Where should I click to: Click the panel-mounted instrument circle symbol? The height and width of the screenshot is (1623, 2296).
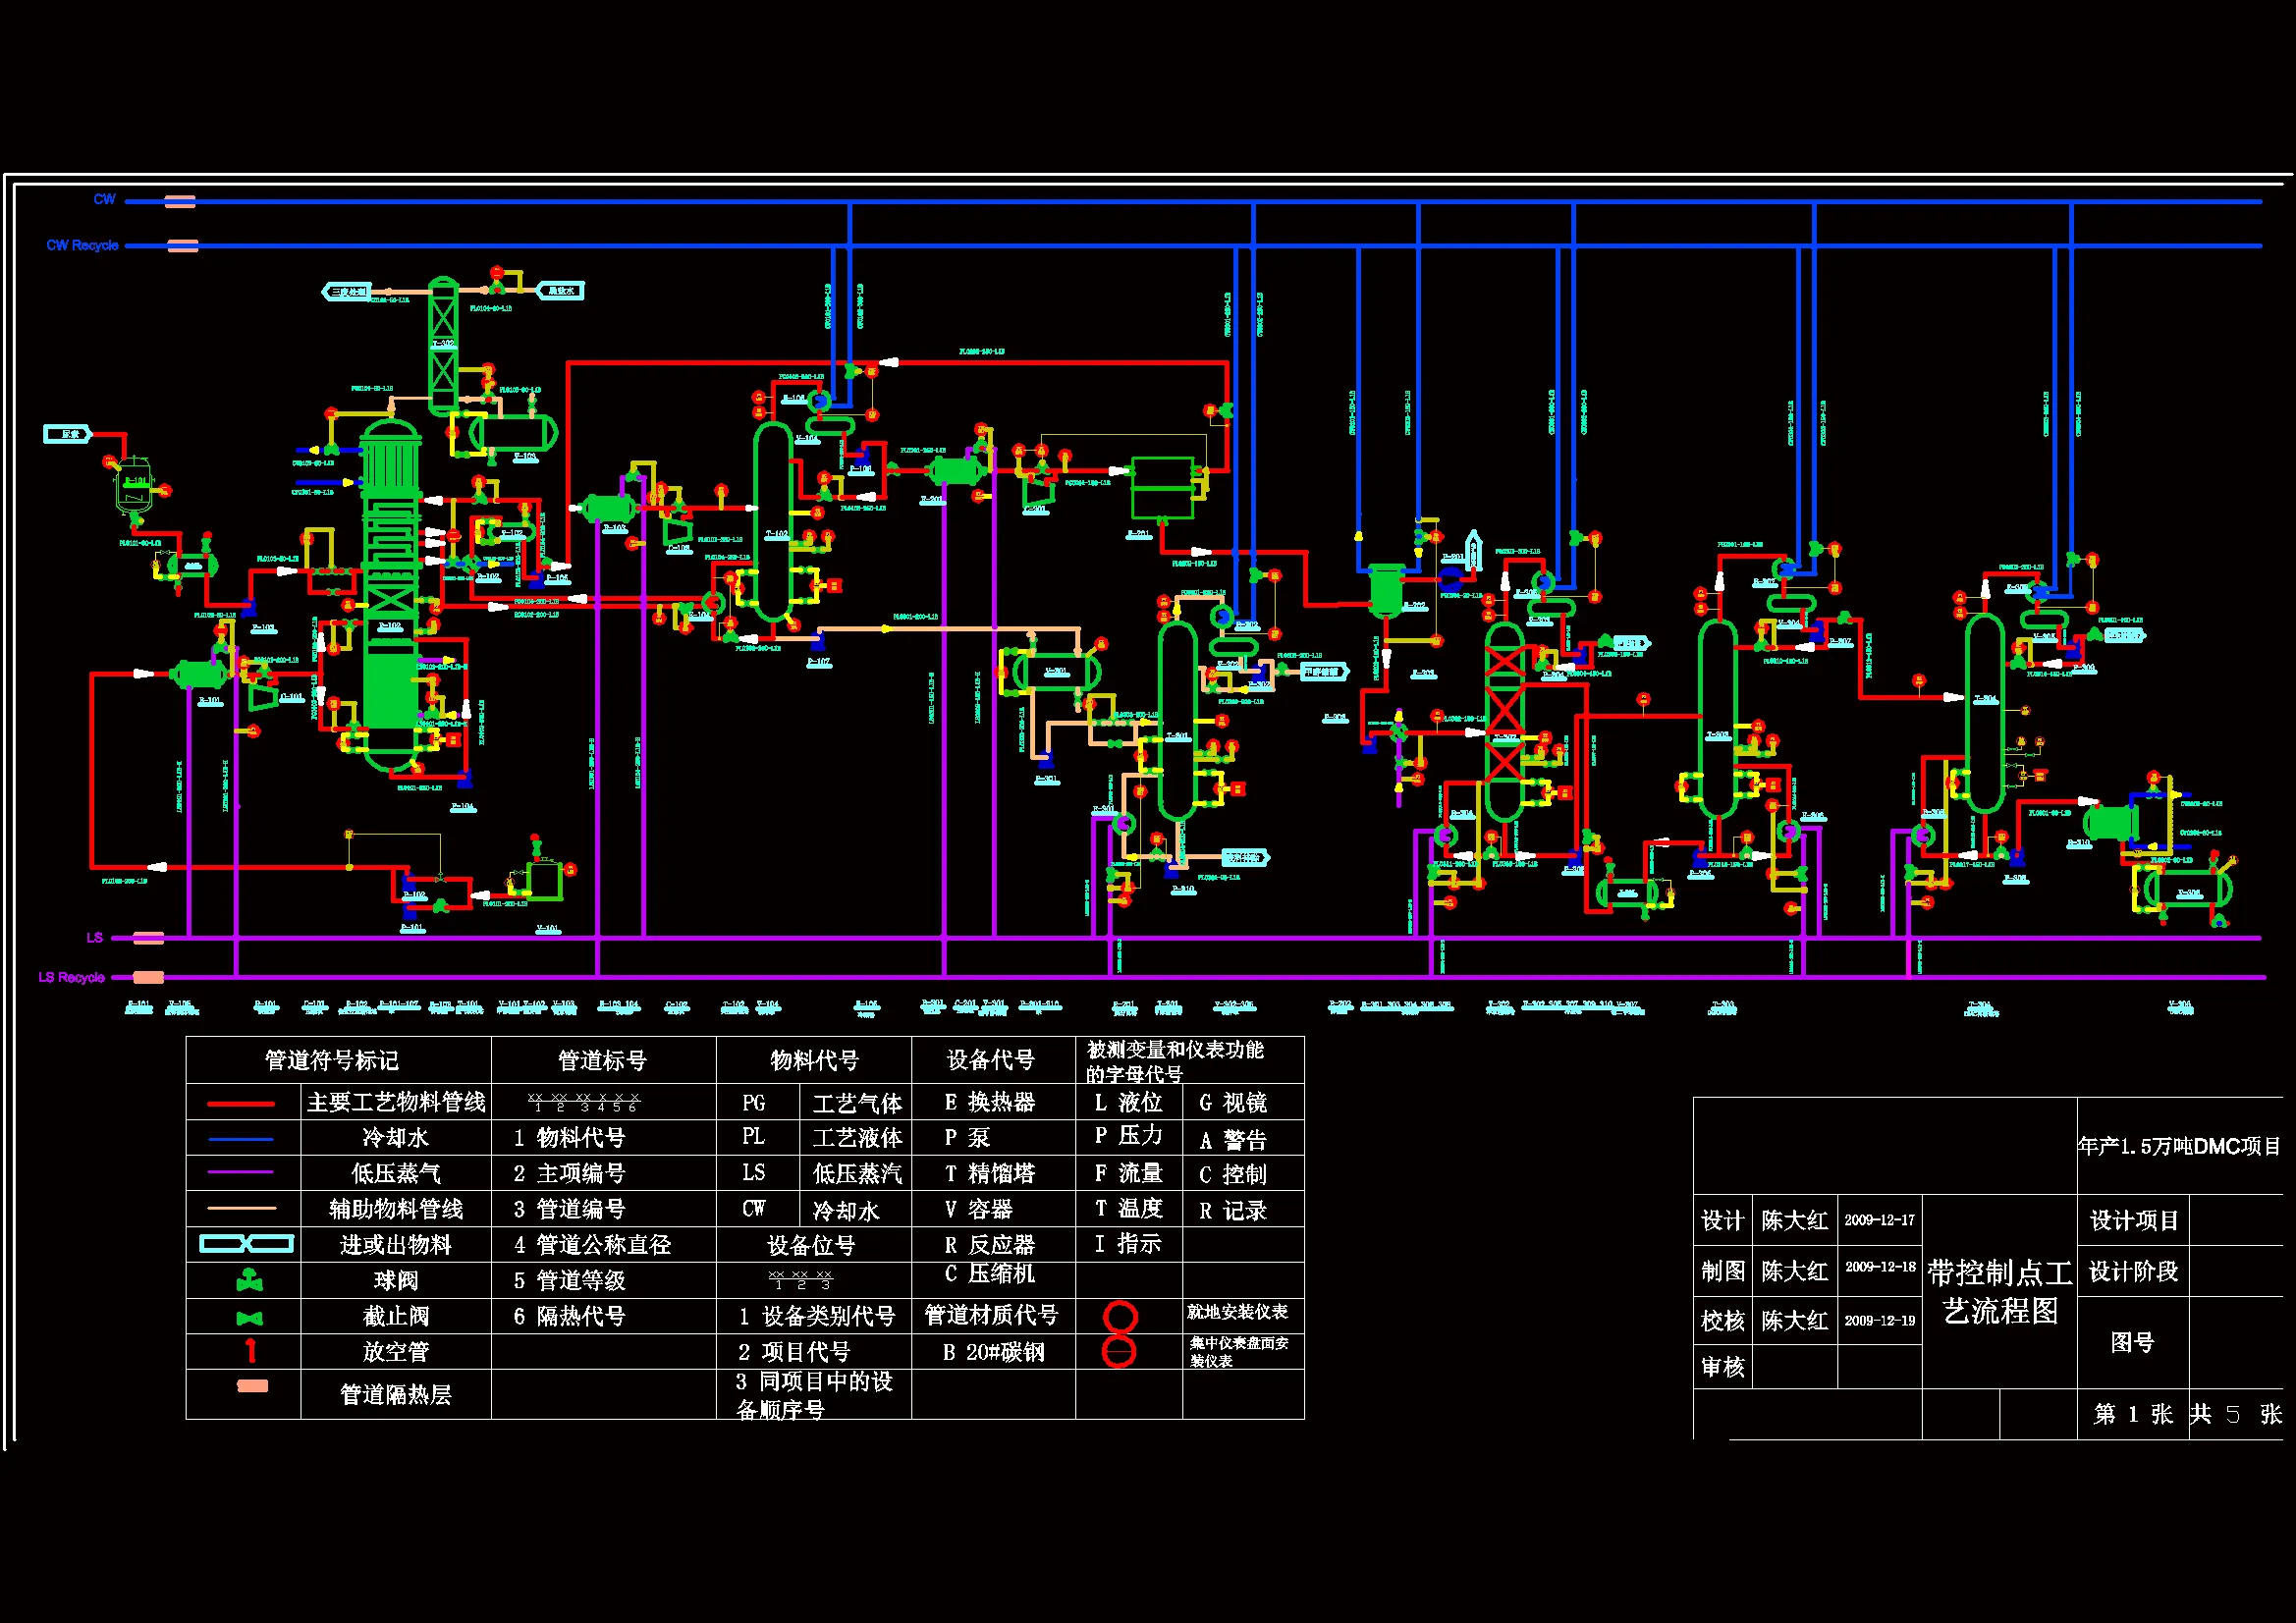(1119, 1352)
